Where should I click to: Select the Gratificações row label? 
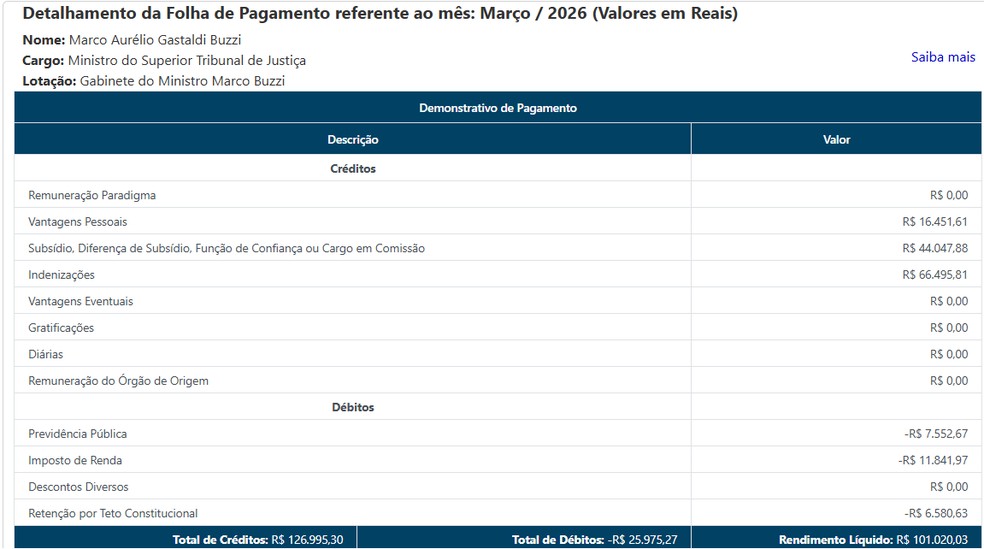(x=61, y=328)
